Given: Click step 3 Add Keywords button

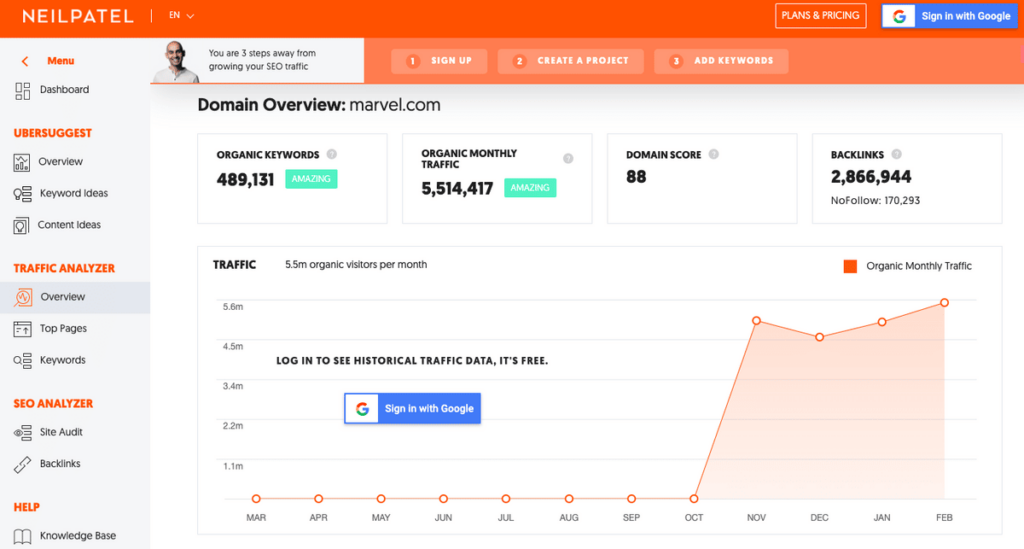Looking at the screenshot, I should (721, 61).
